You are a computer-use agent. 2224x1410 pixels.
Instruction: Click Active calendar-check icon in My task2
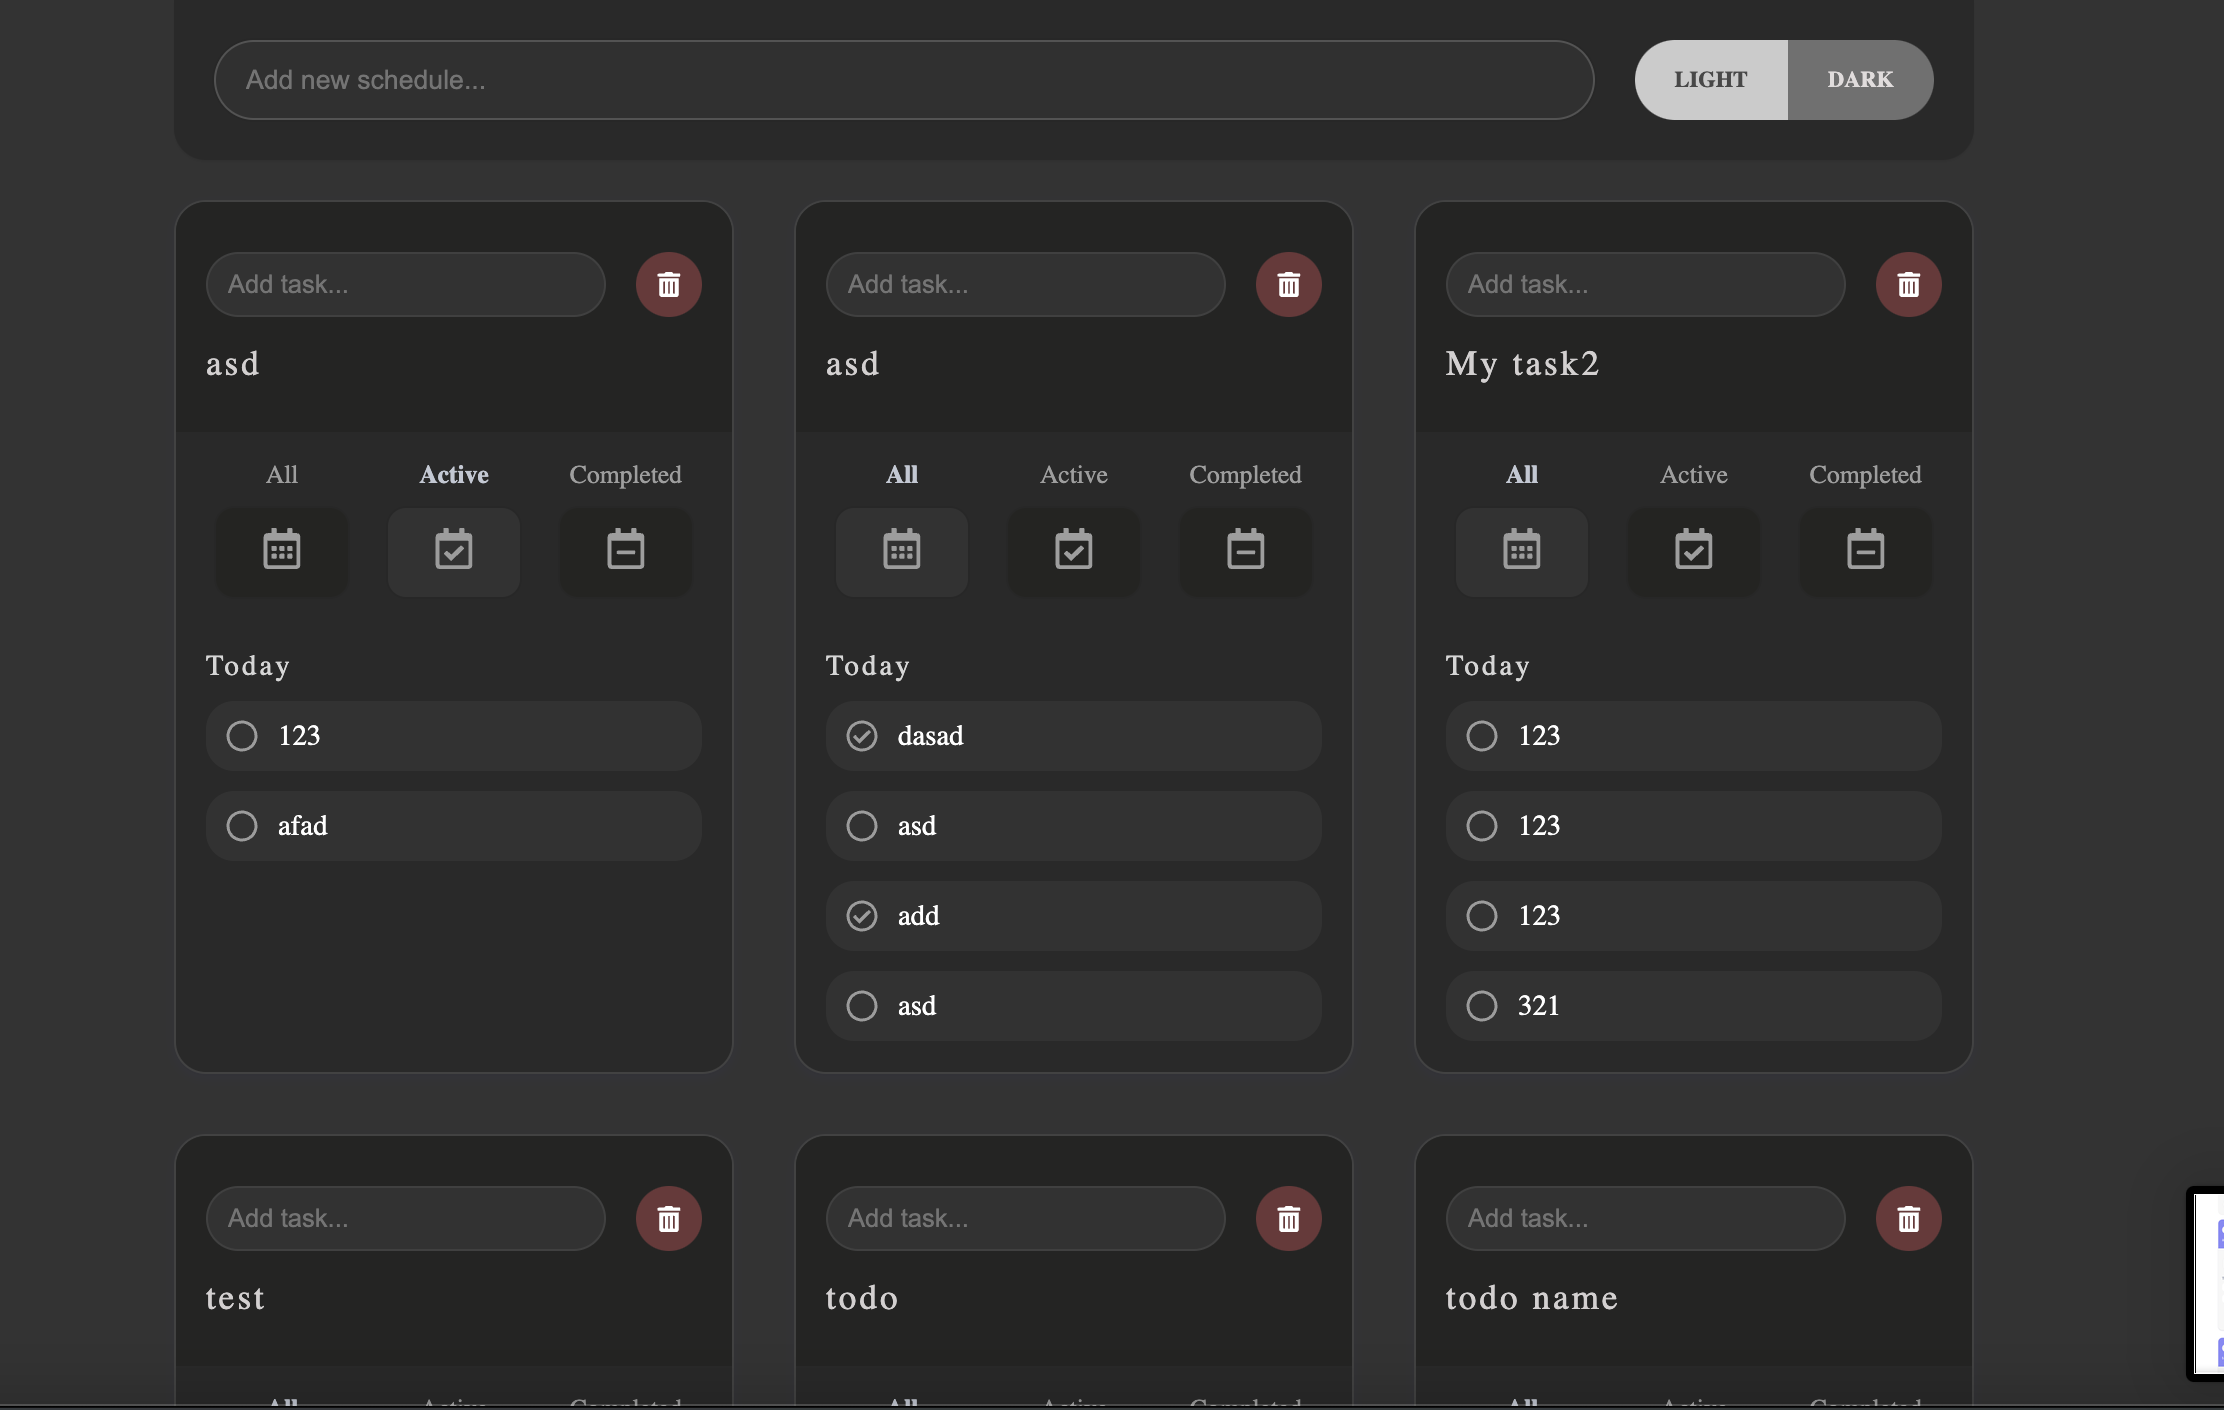(1693, 551)
